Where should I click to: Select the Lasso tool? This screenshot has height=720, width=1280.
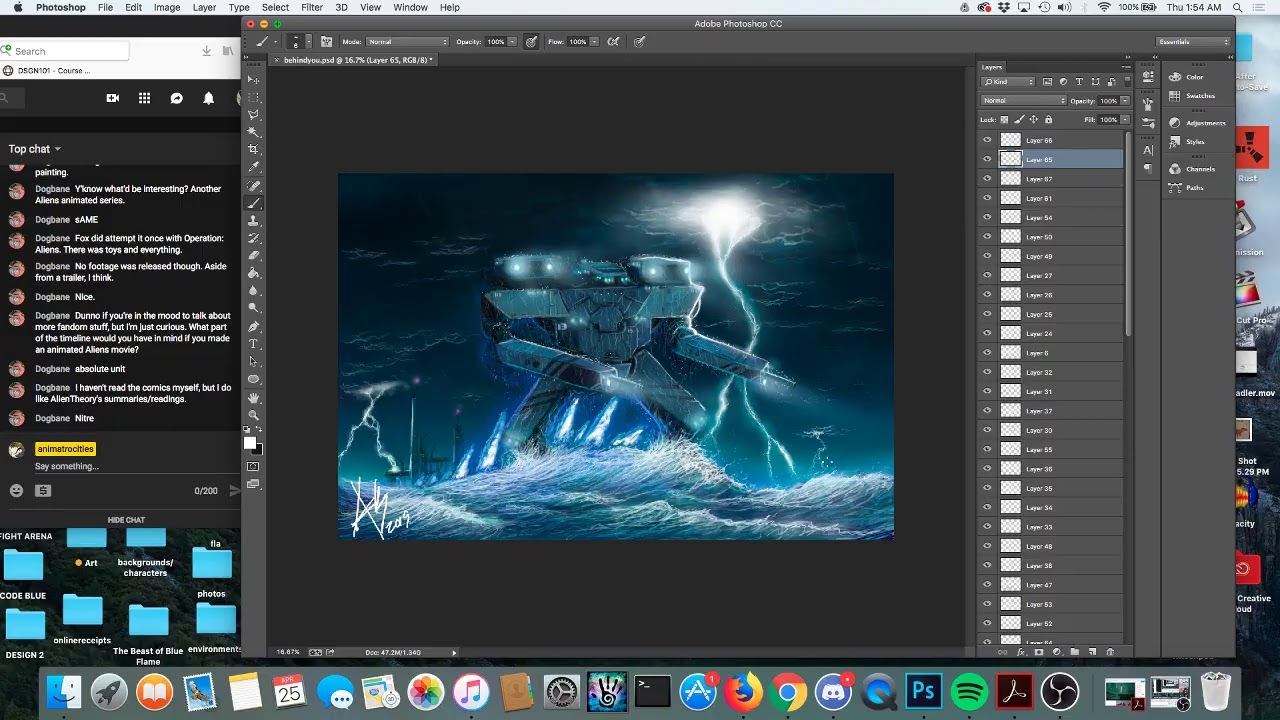click(x=253, y=114)
